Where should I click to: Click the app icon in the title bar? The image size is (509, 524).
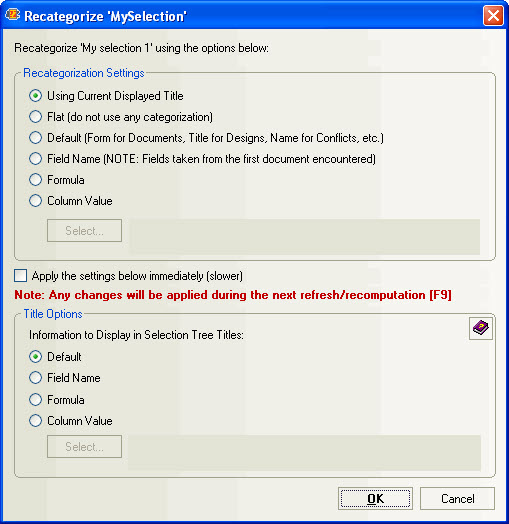[x=12, y=15]
